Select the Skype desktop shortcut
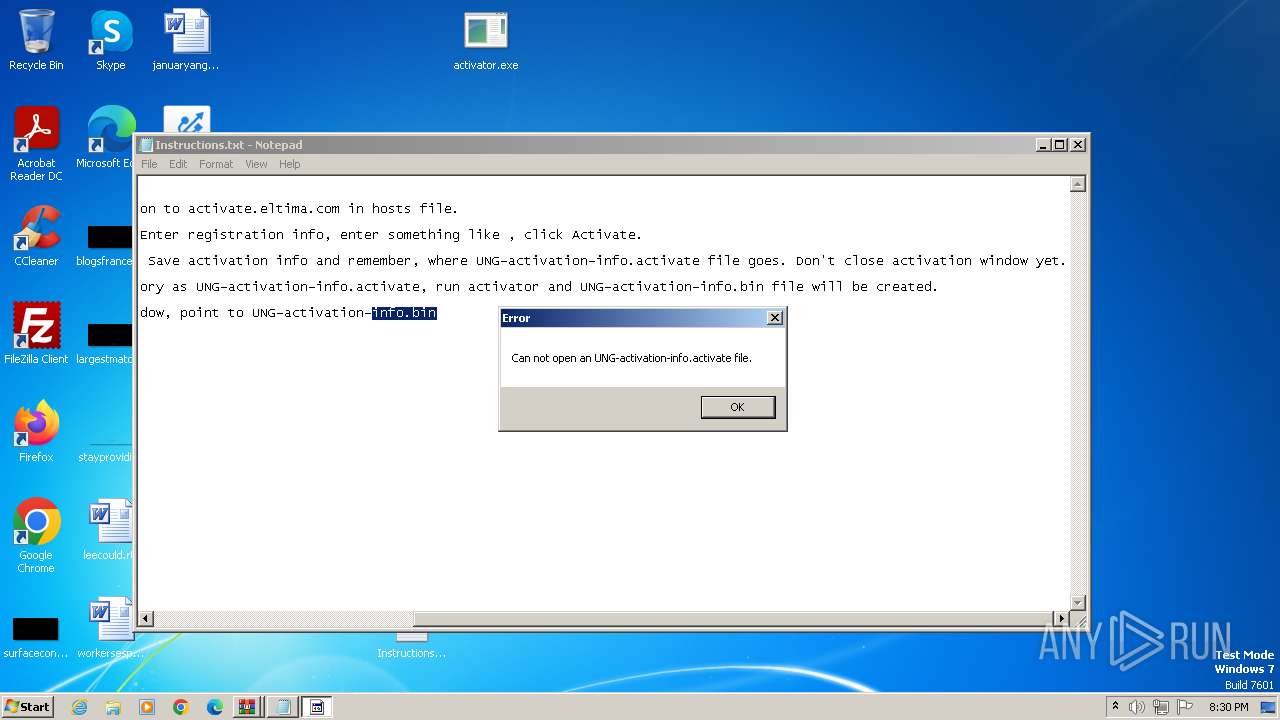 [x=111, y=40]
